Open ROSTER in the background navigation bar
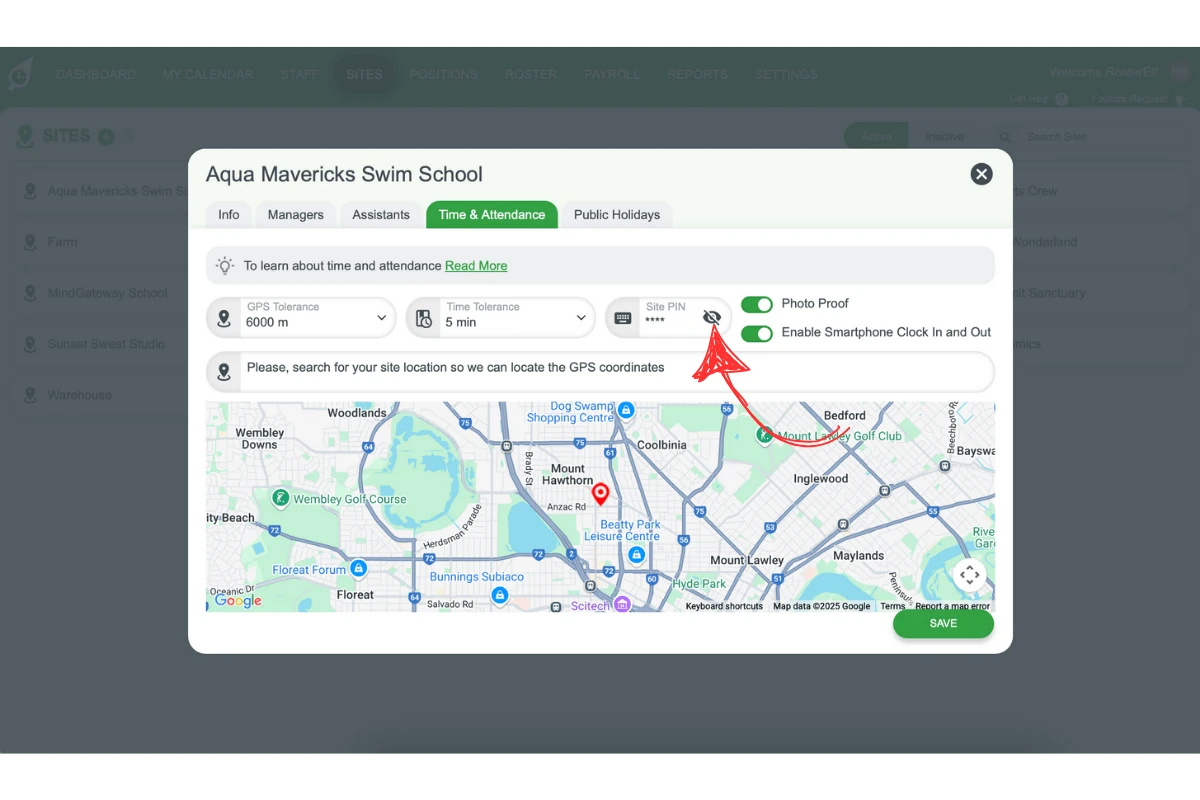Viewport: 1200px width, 800px height. [531, 74]
